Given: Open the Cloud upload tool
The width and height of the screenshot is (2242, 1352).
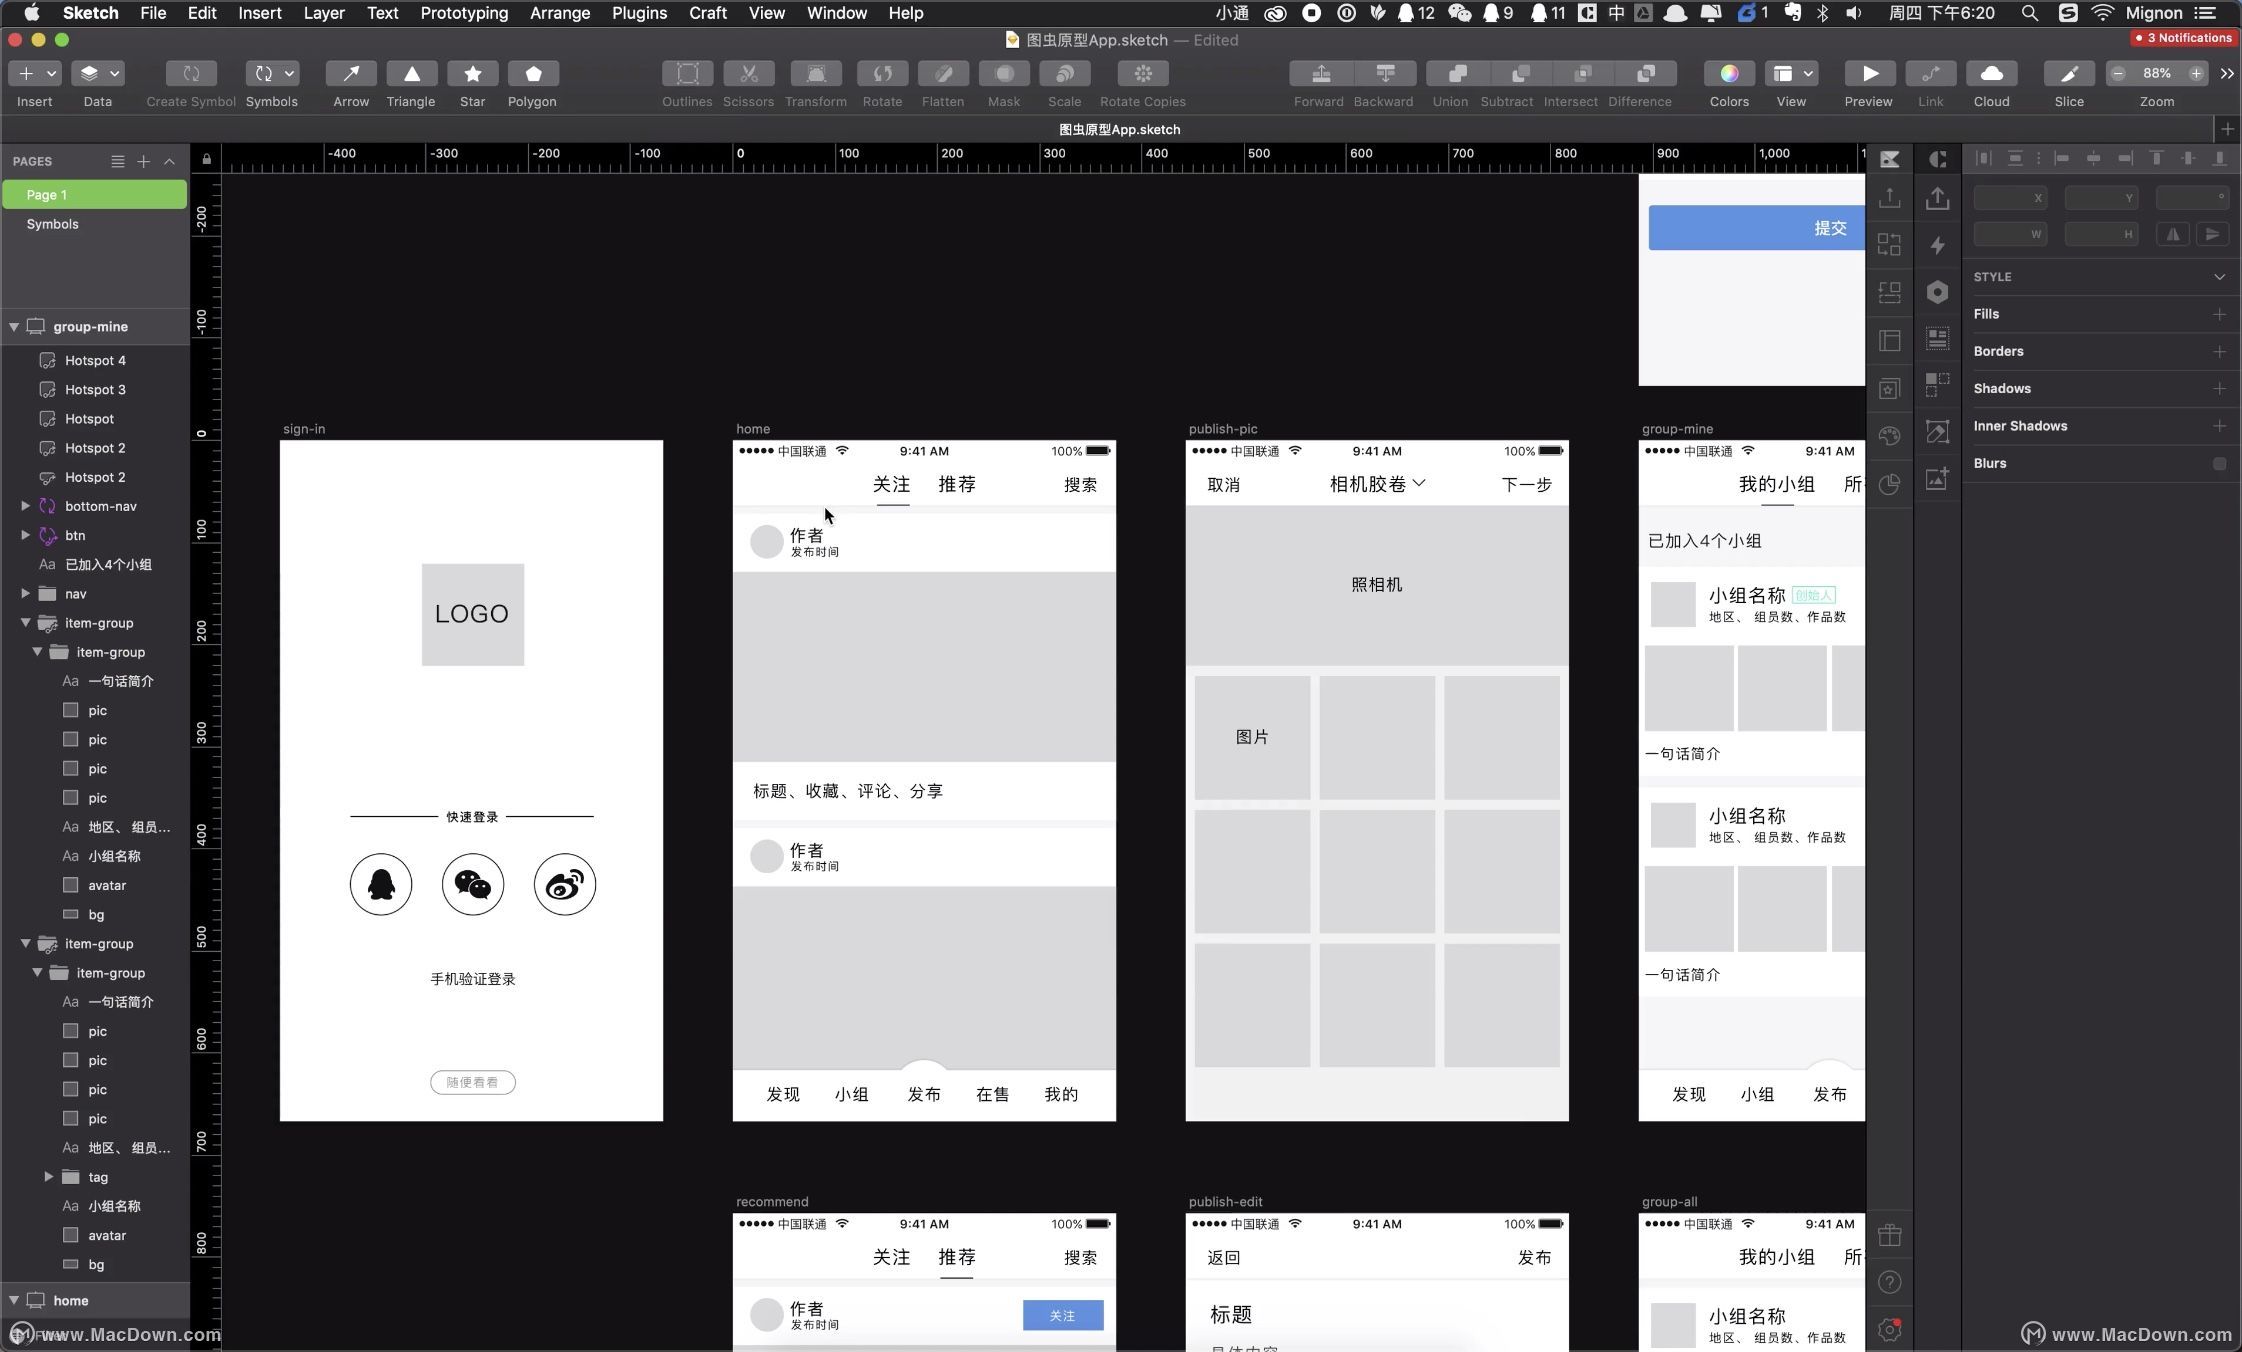Looking at the screenshot, I should (1992, 74).
